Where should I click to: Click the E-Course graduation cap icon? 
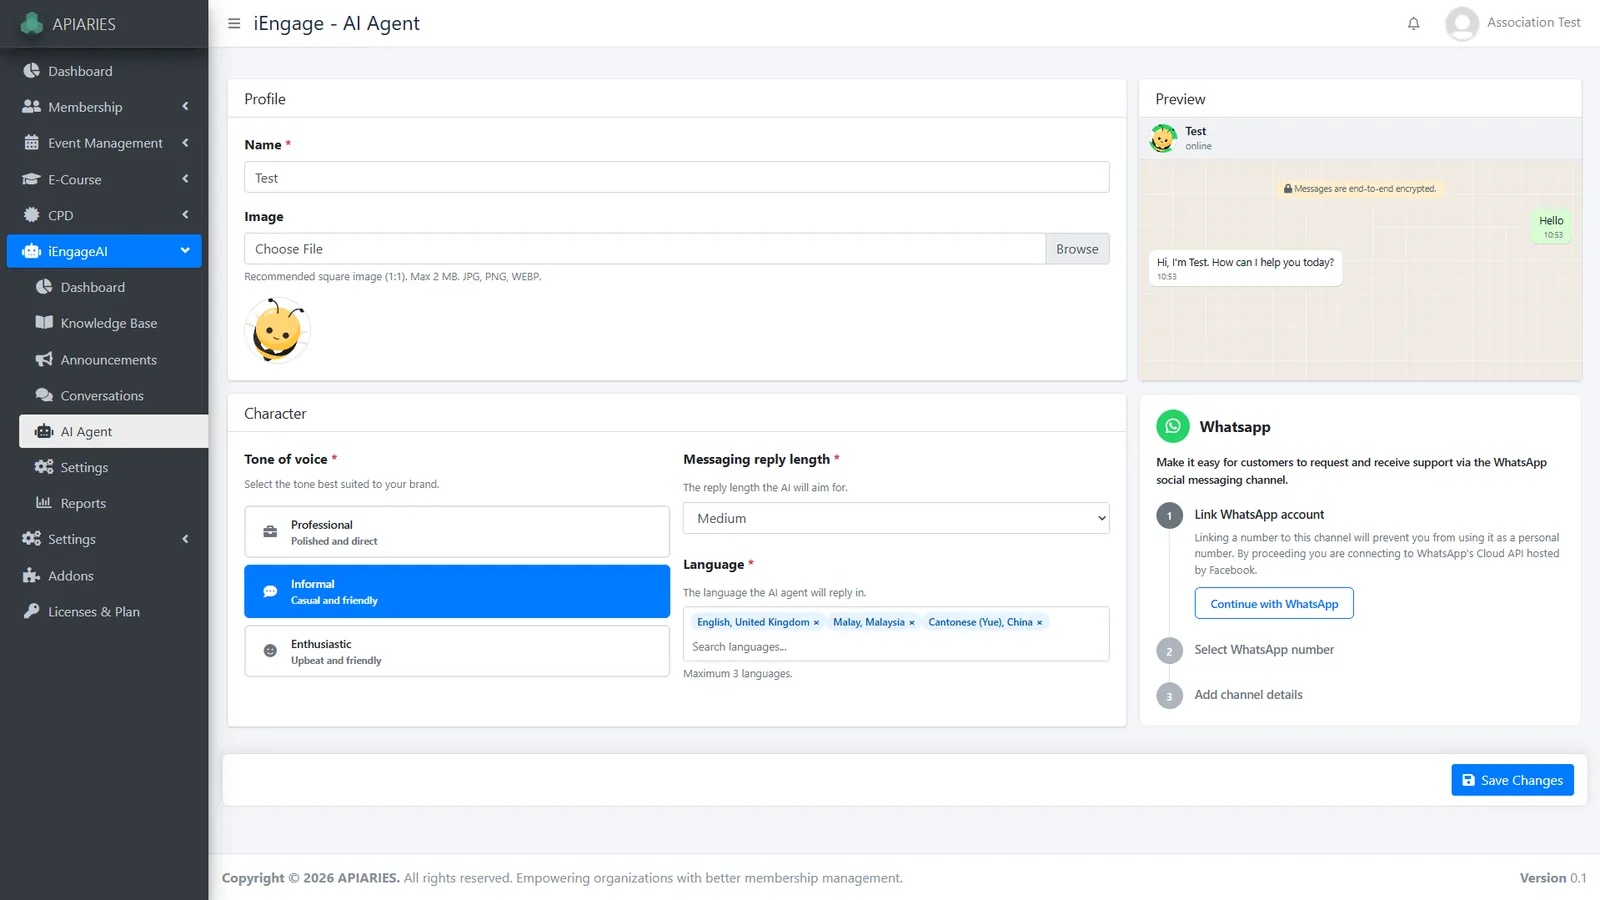tap(31, 179)
